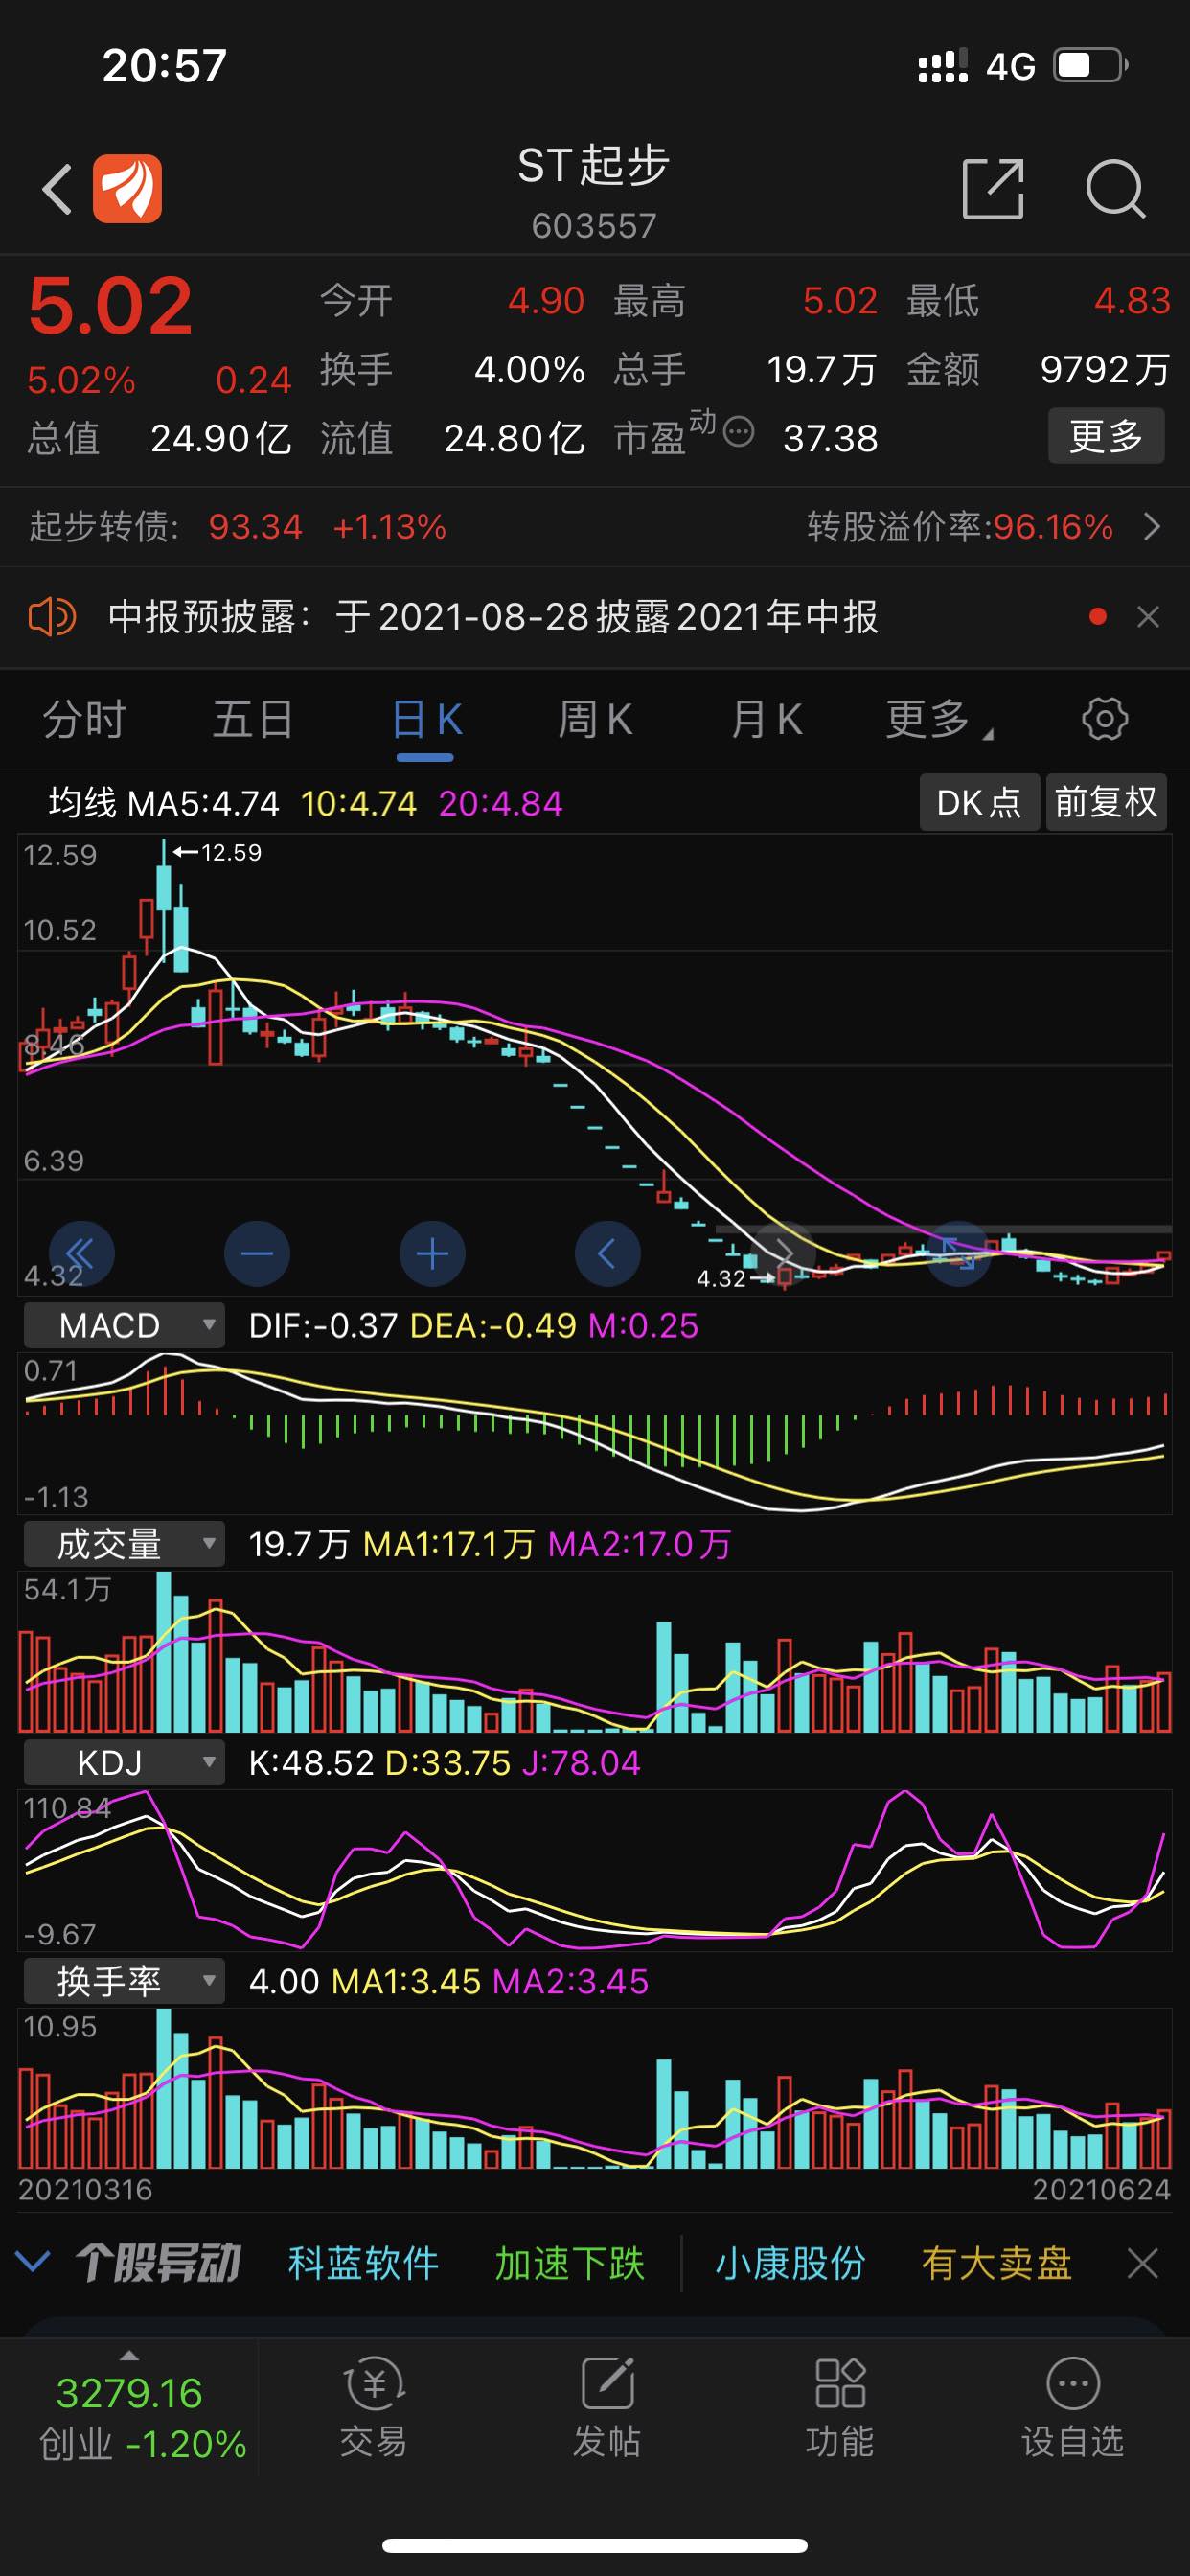Viewport: 1190px width, 2576px height.
Task: Toggle the DK点 indicator button
Action: tap(979, 802)
